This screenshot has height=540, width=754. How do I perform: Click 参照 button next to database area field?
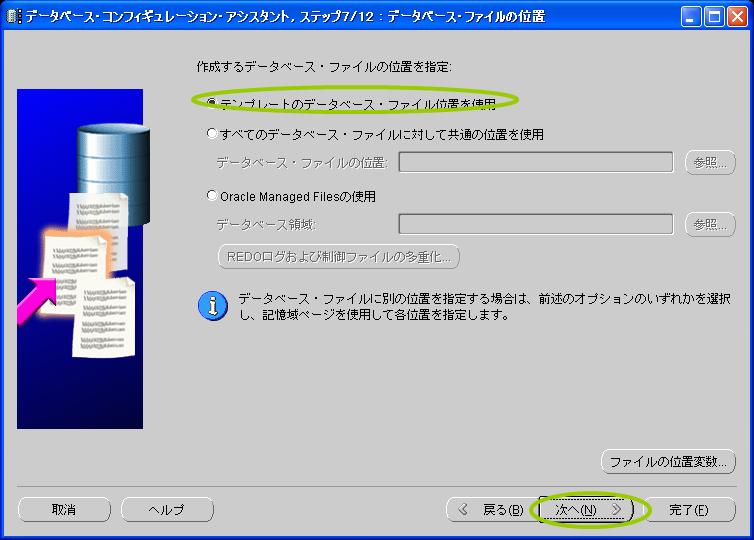[x=710, y=224]
